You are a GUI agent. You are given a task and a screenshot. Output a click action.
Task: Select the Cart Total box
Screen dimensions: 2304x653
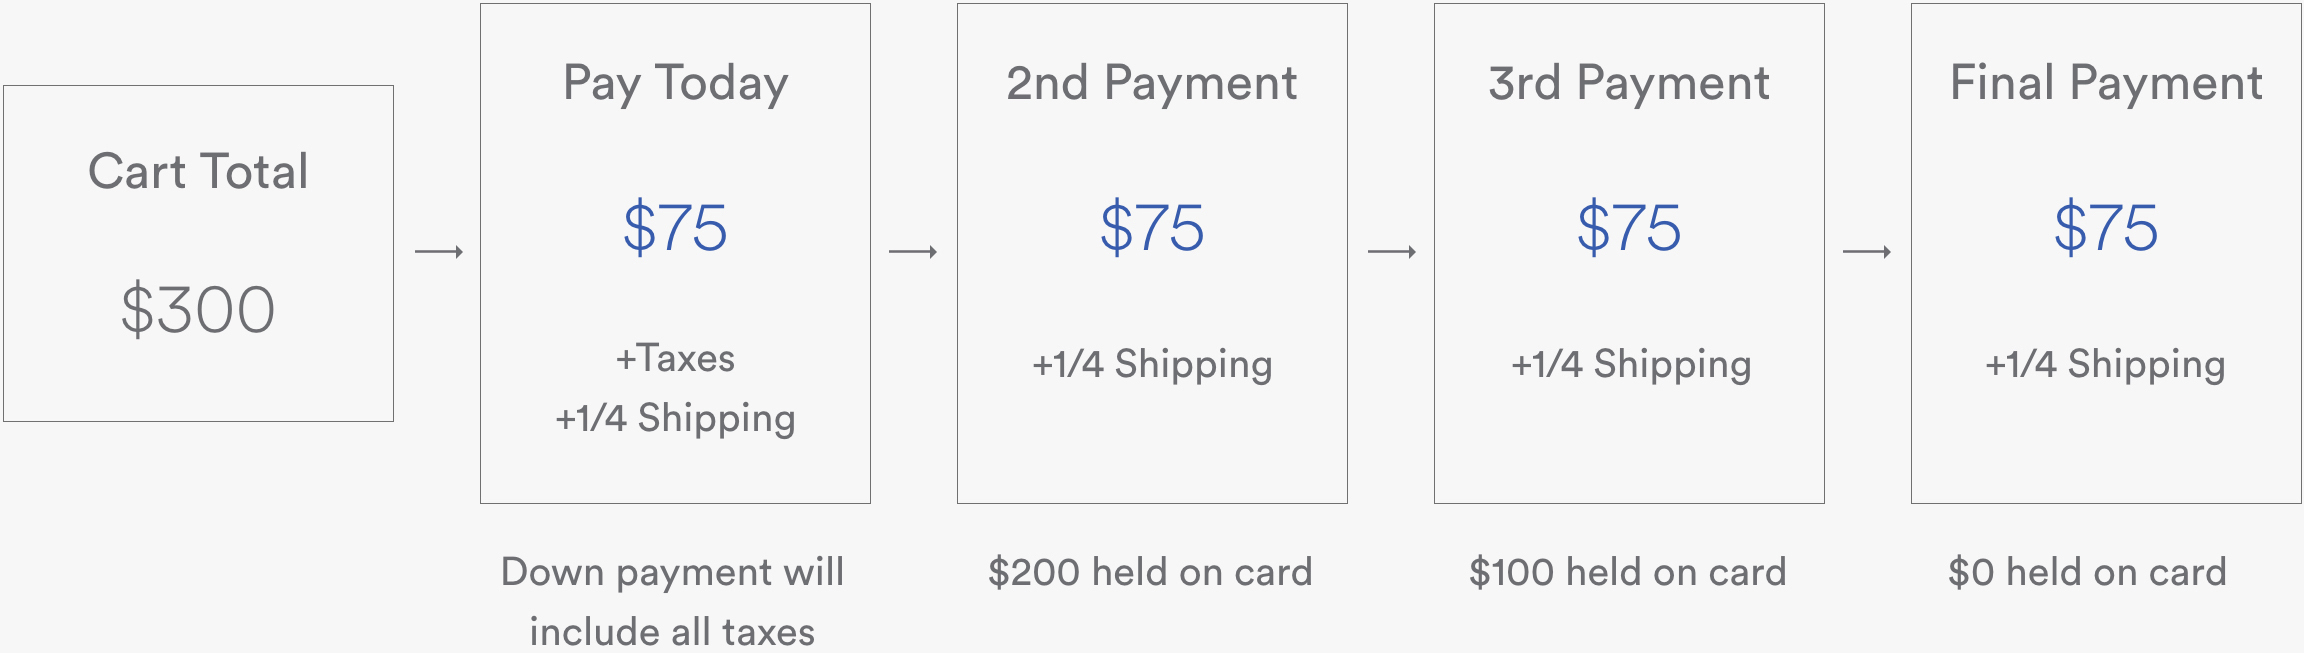(x=198, y=253)
